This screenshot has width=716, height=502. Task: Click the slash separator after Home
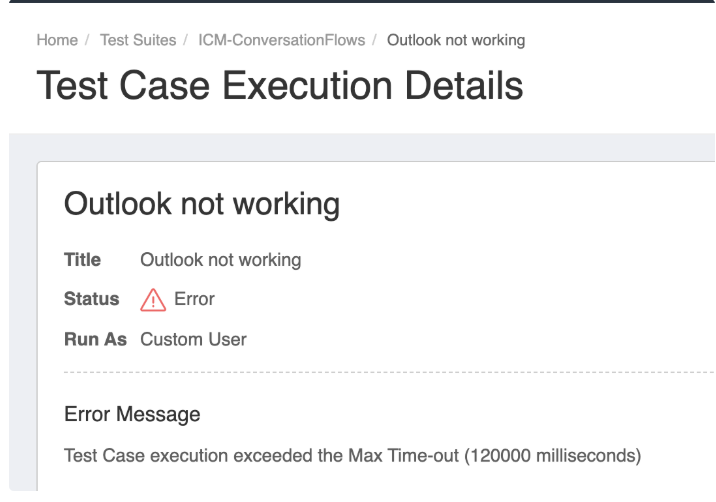click(89, 41)
